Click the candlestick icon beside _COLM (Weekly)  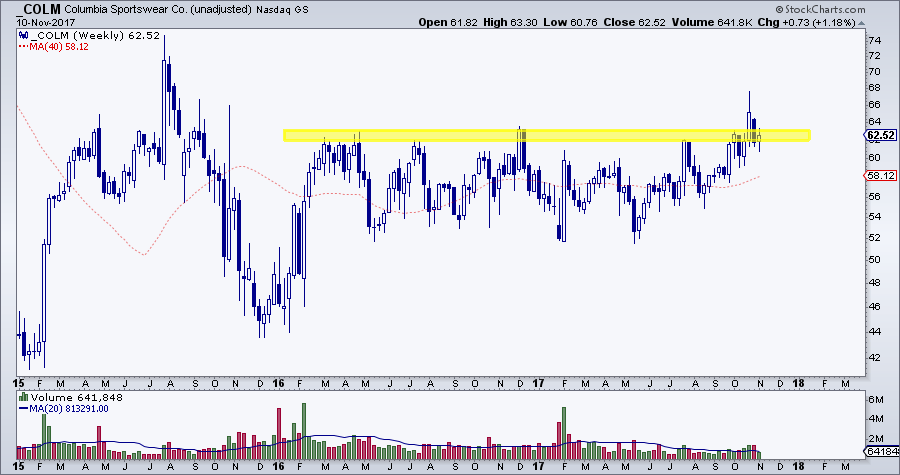coord(24,36)
